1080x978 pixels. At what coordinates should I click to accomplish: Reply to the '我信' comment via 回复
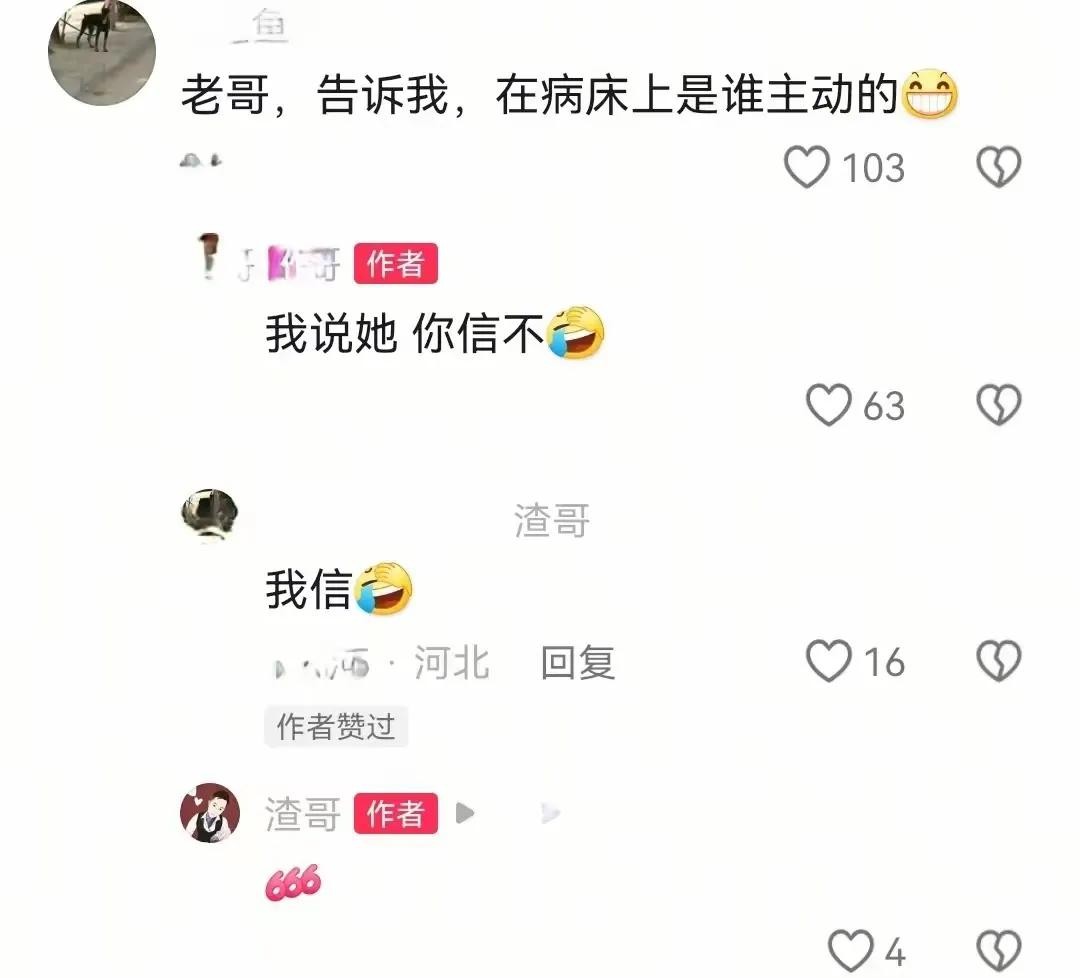tap(577, 662)
